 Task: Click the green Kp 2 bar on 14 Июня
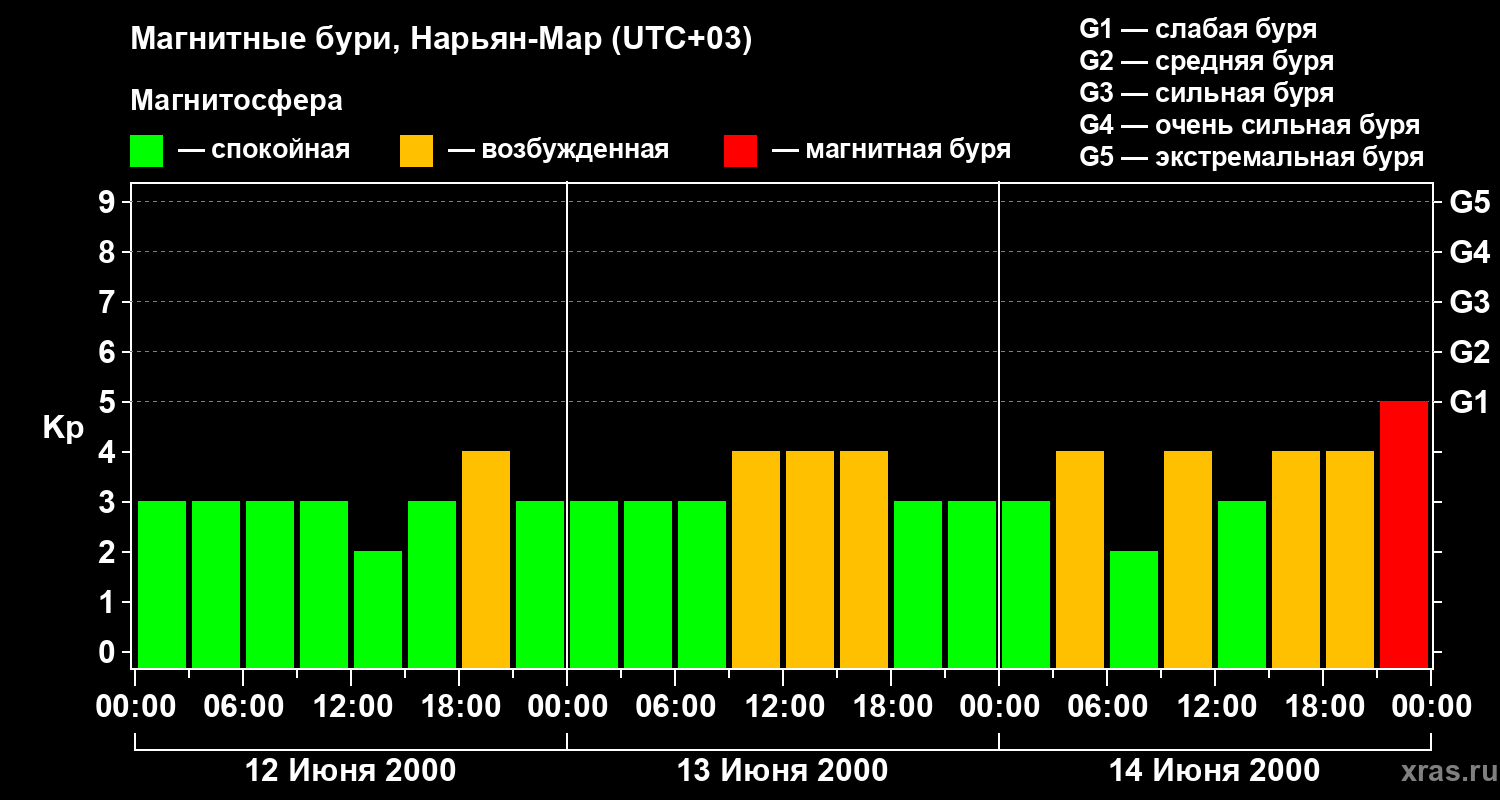tap(1134, 609)
